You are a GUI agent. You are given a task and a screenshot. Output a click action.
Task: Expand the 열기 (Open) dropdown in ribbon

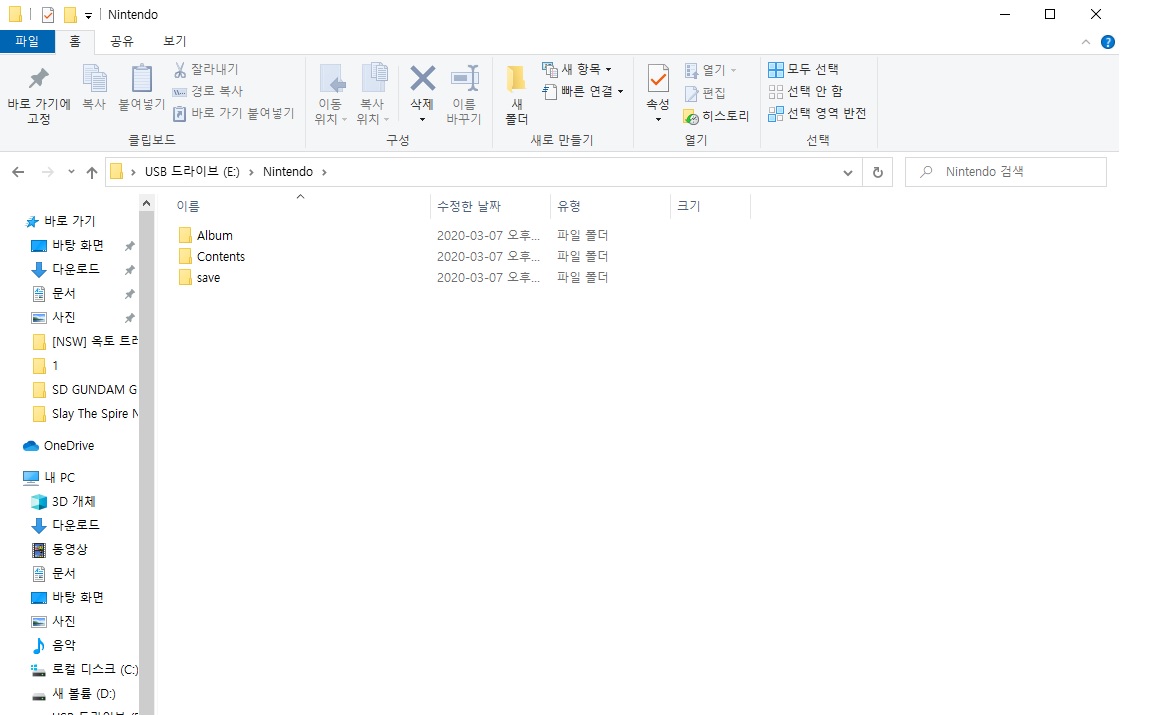click(733, 71)
